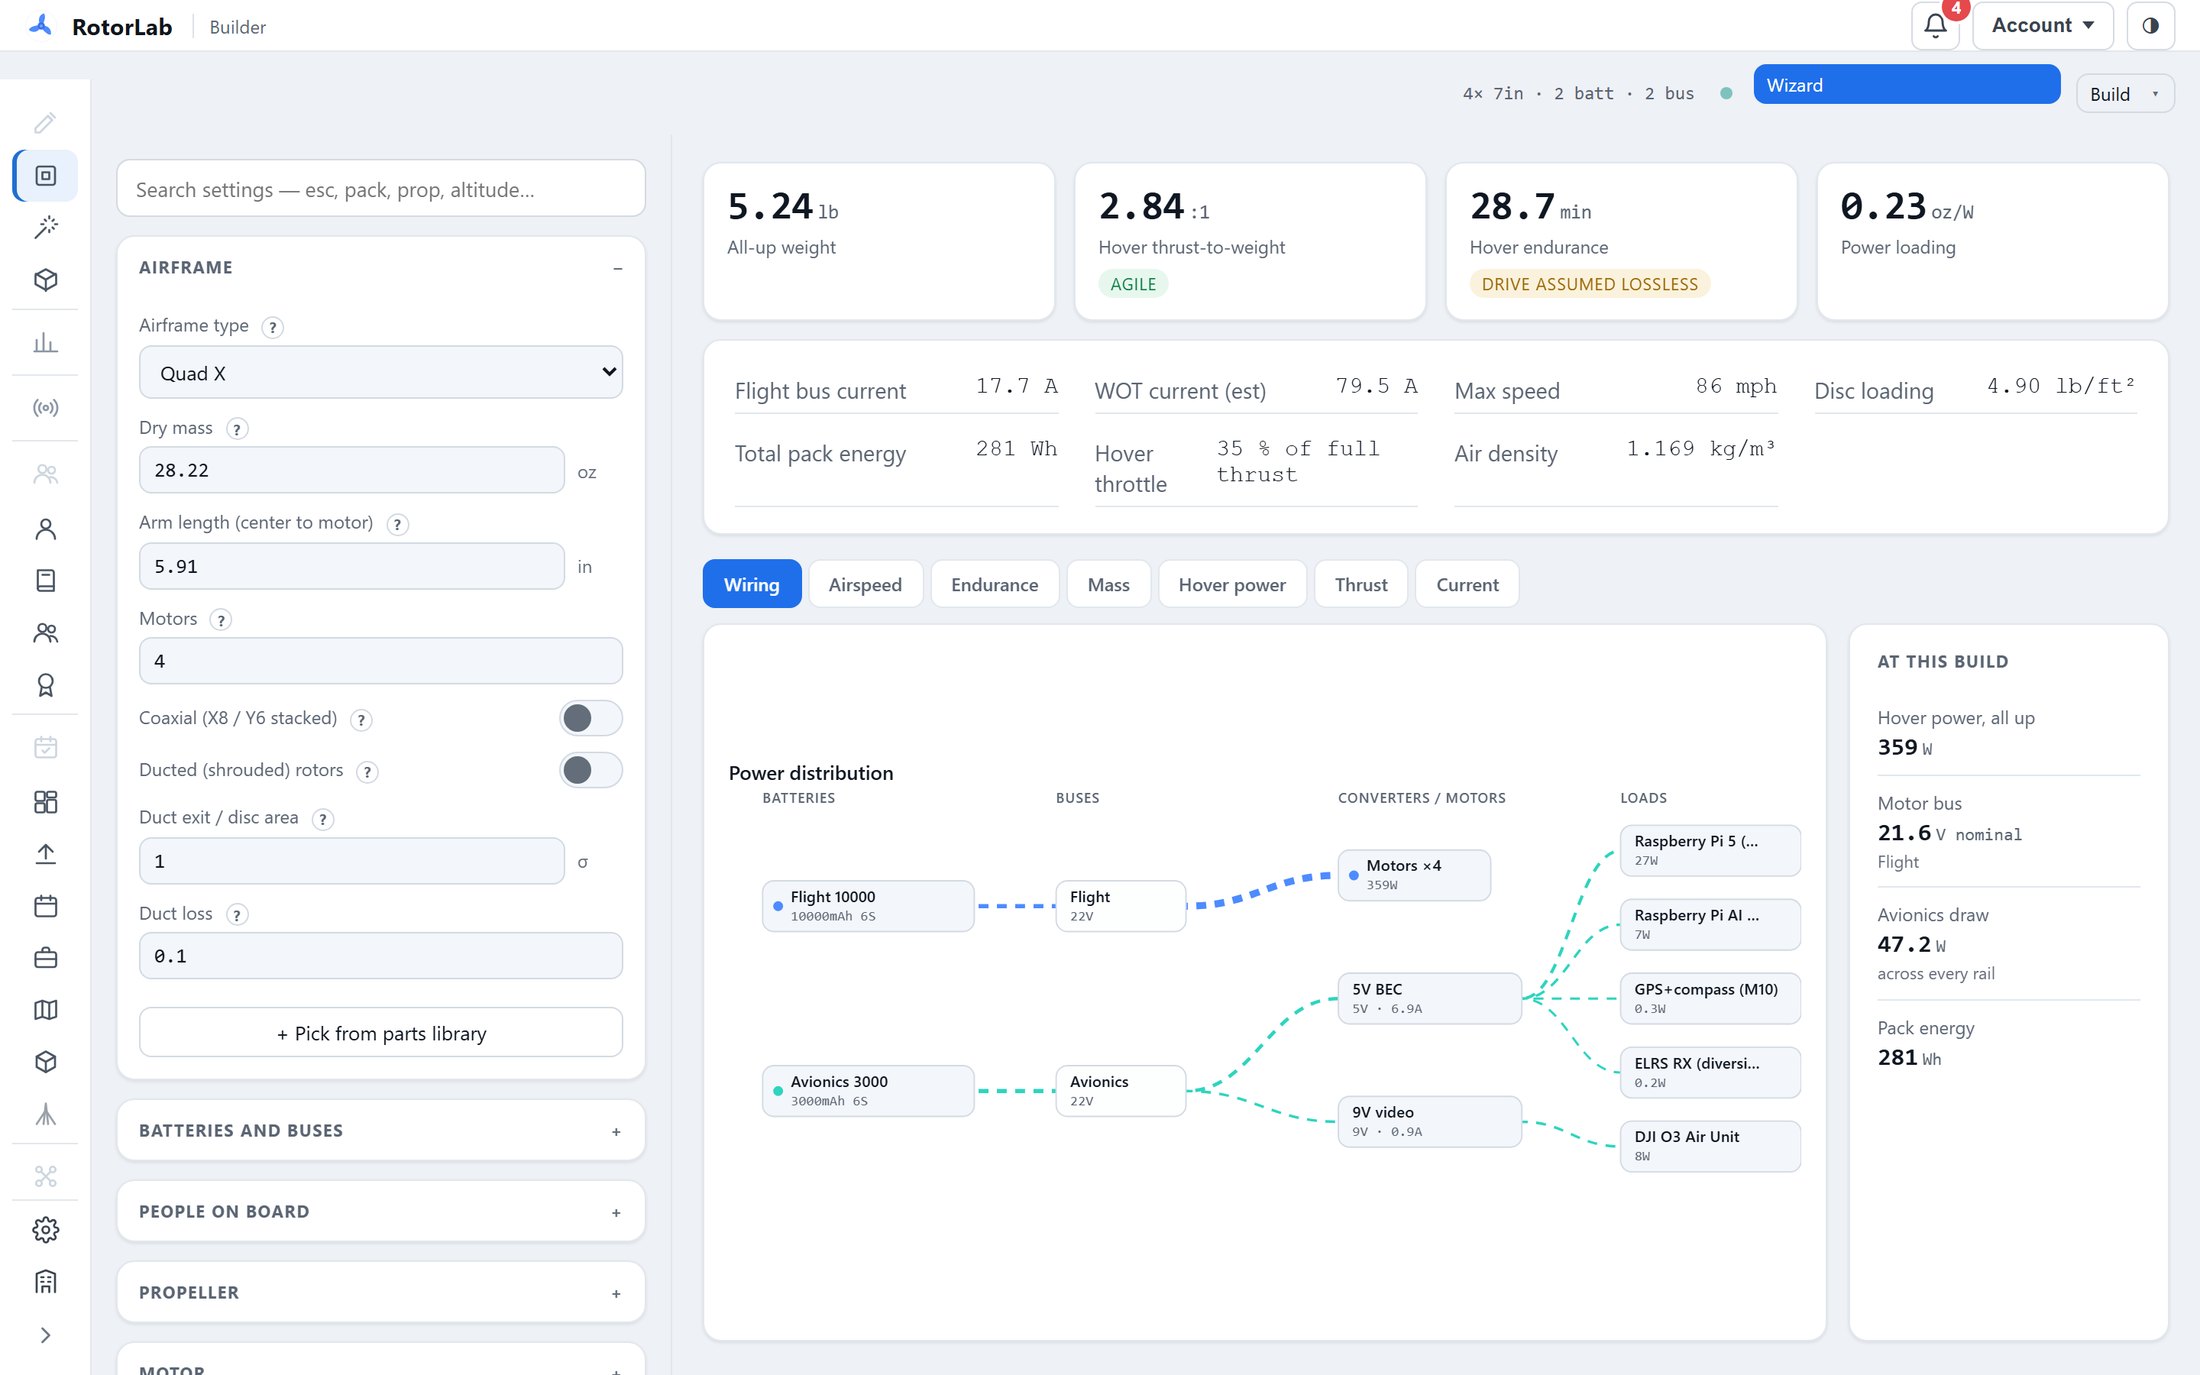Open the settings gear sidebar icon
The height and width of the screenshot is (1375, 2200).
click(45, 1230)
